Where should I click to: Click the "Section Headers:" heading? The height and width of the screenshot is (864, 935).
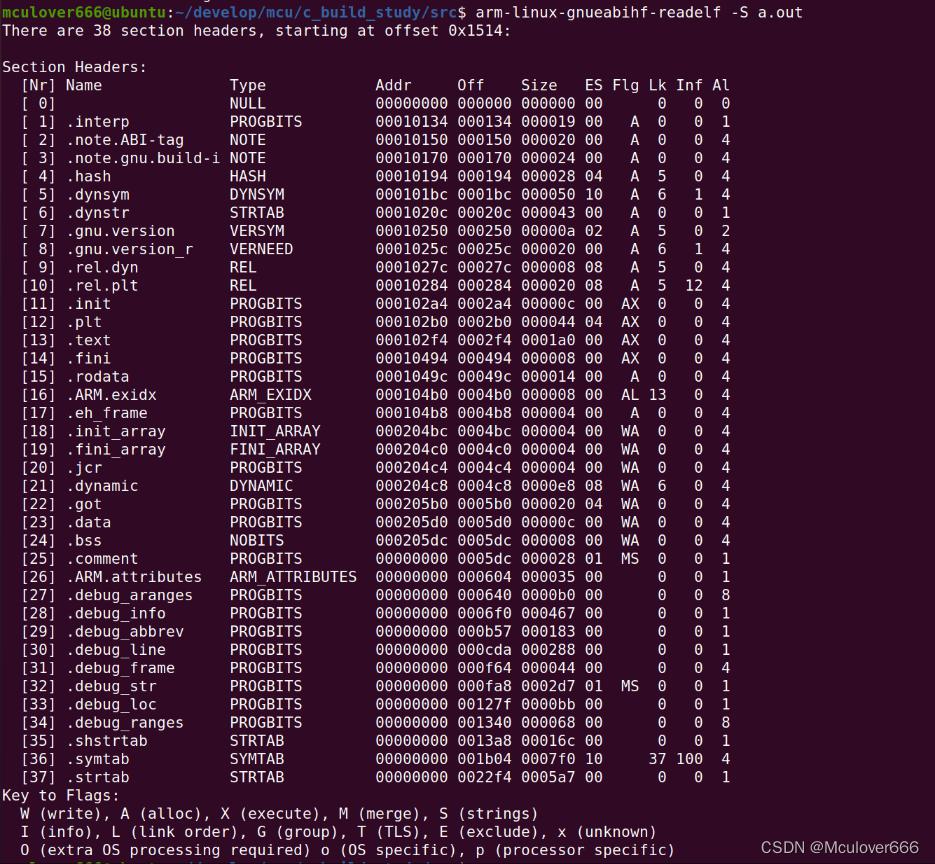click(74, 67)
